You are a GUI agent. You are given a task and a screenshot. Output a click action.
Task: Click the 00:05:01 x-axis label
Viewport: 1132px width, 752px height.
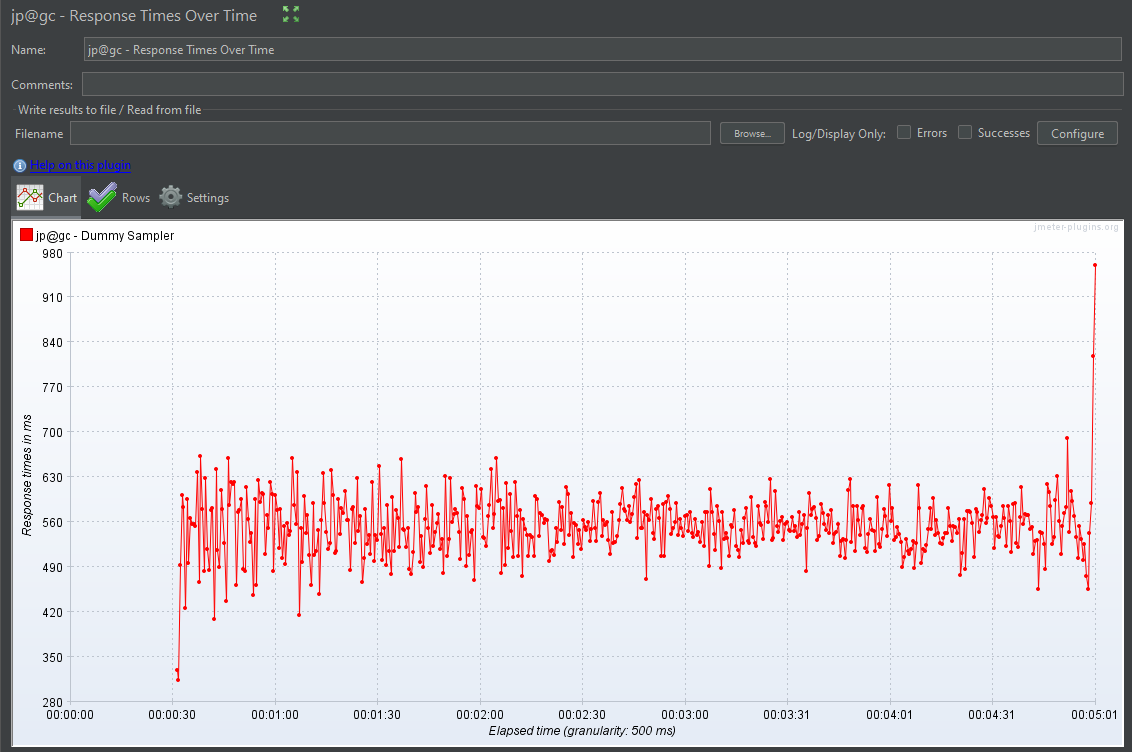(x=1094, y=714)
